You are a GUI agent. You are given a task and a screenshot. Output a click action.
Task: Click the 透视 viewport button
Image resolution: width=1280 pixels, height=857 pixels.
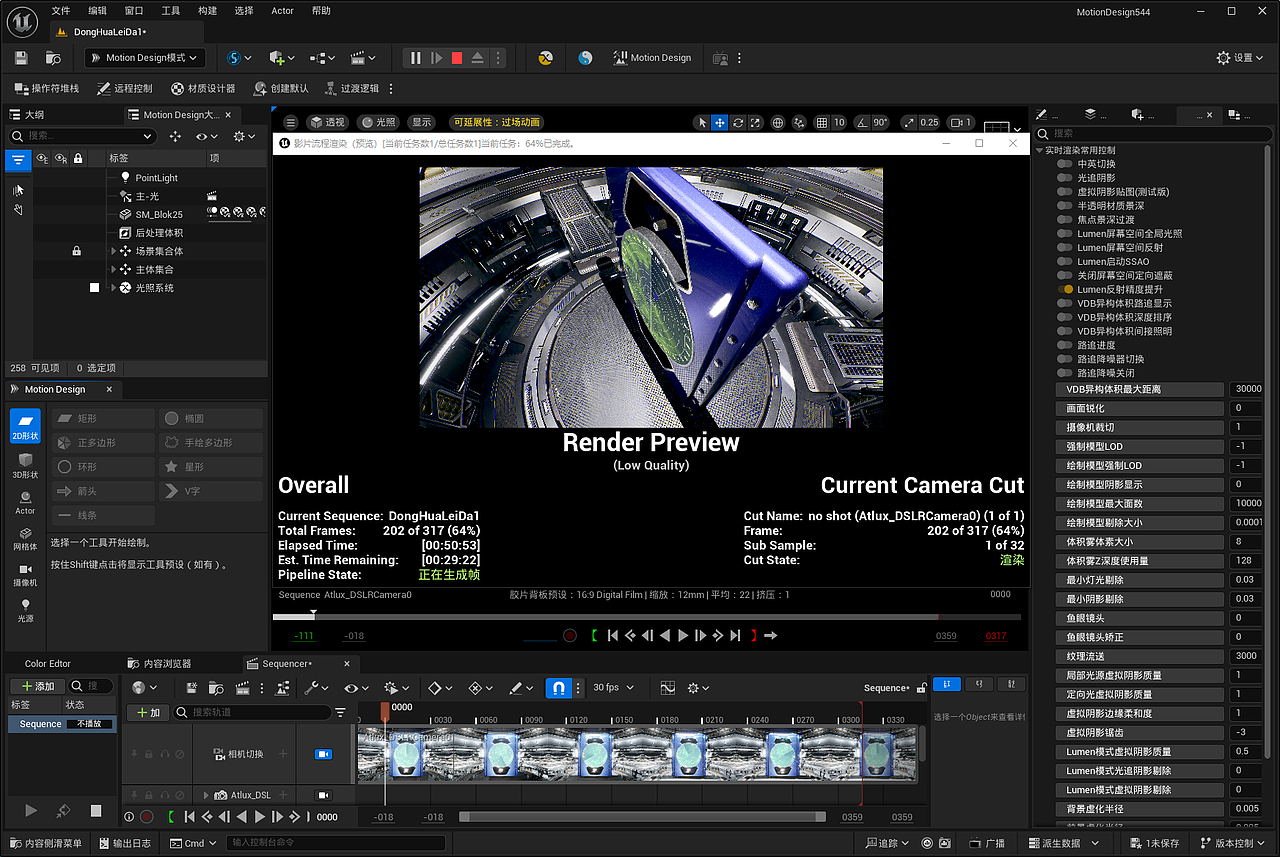click(327, 122)
